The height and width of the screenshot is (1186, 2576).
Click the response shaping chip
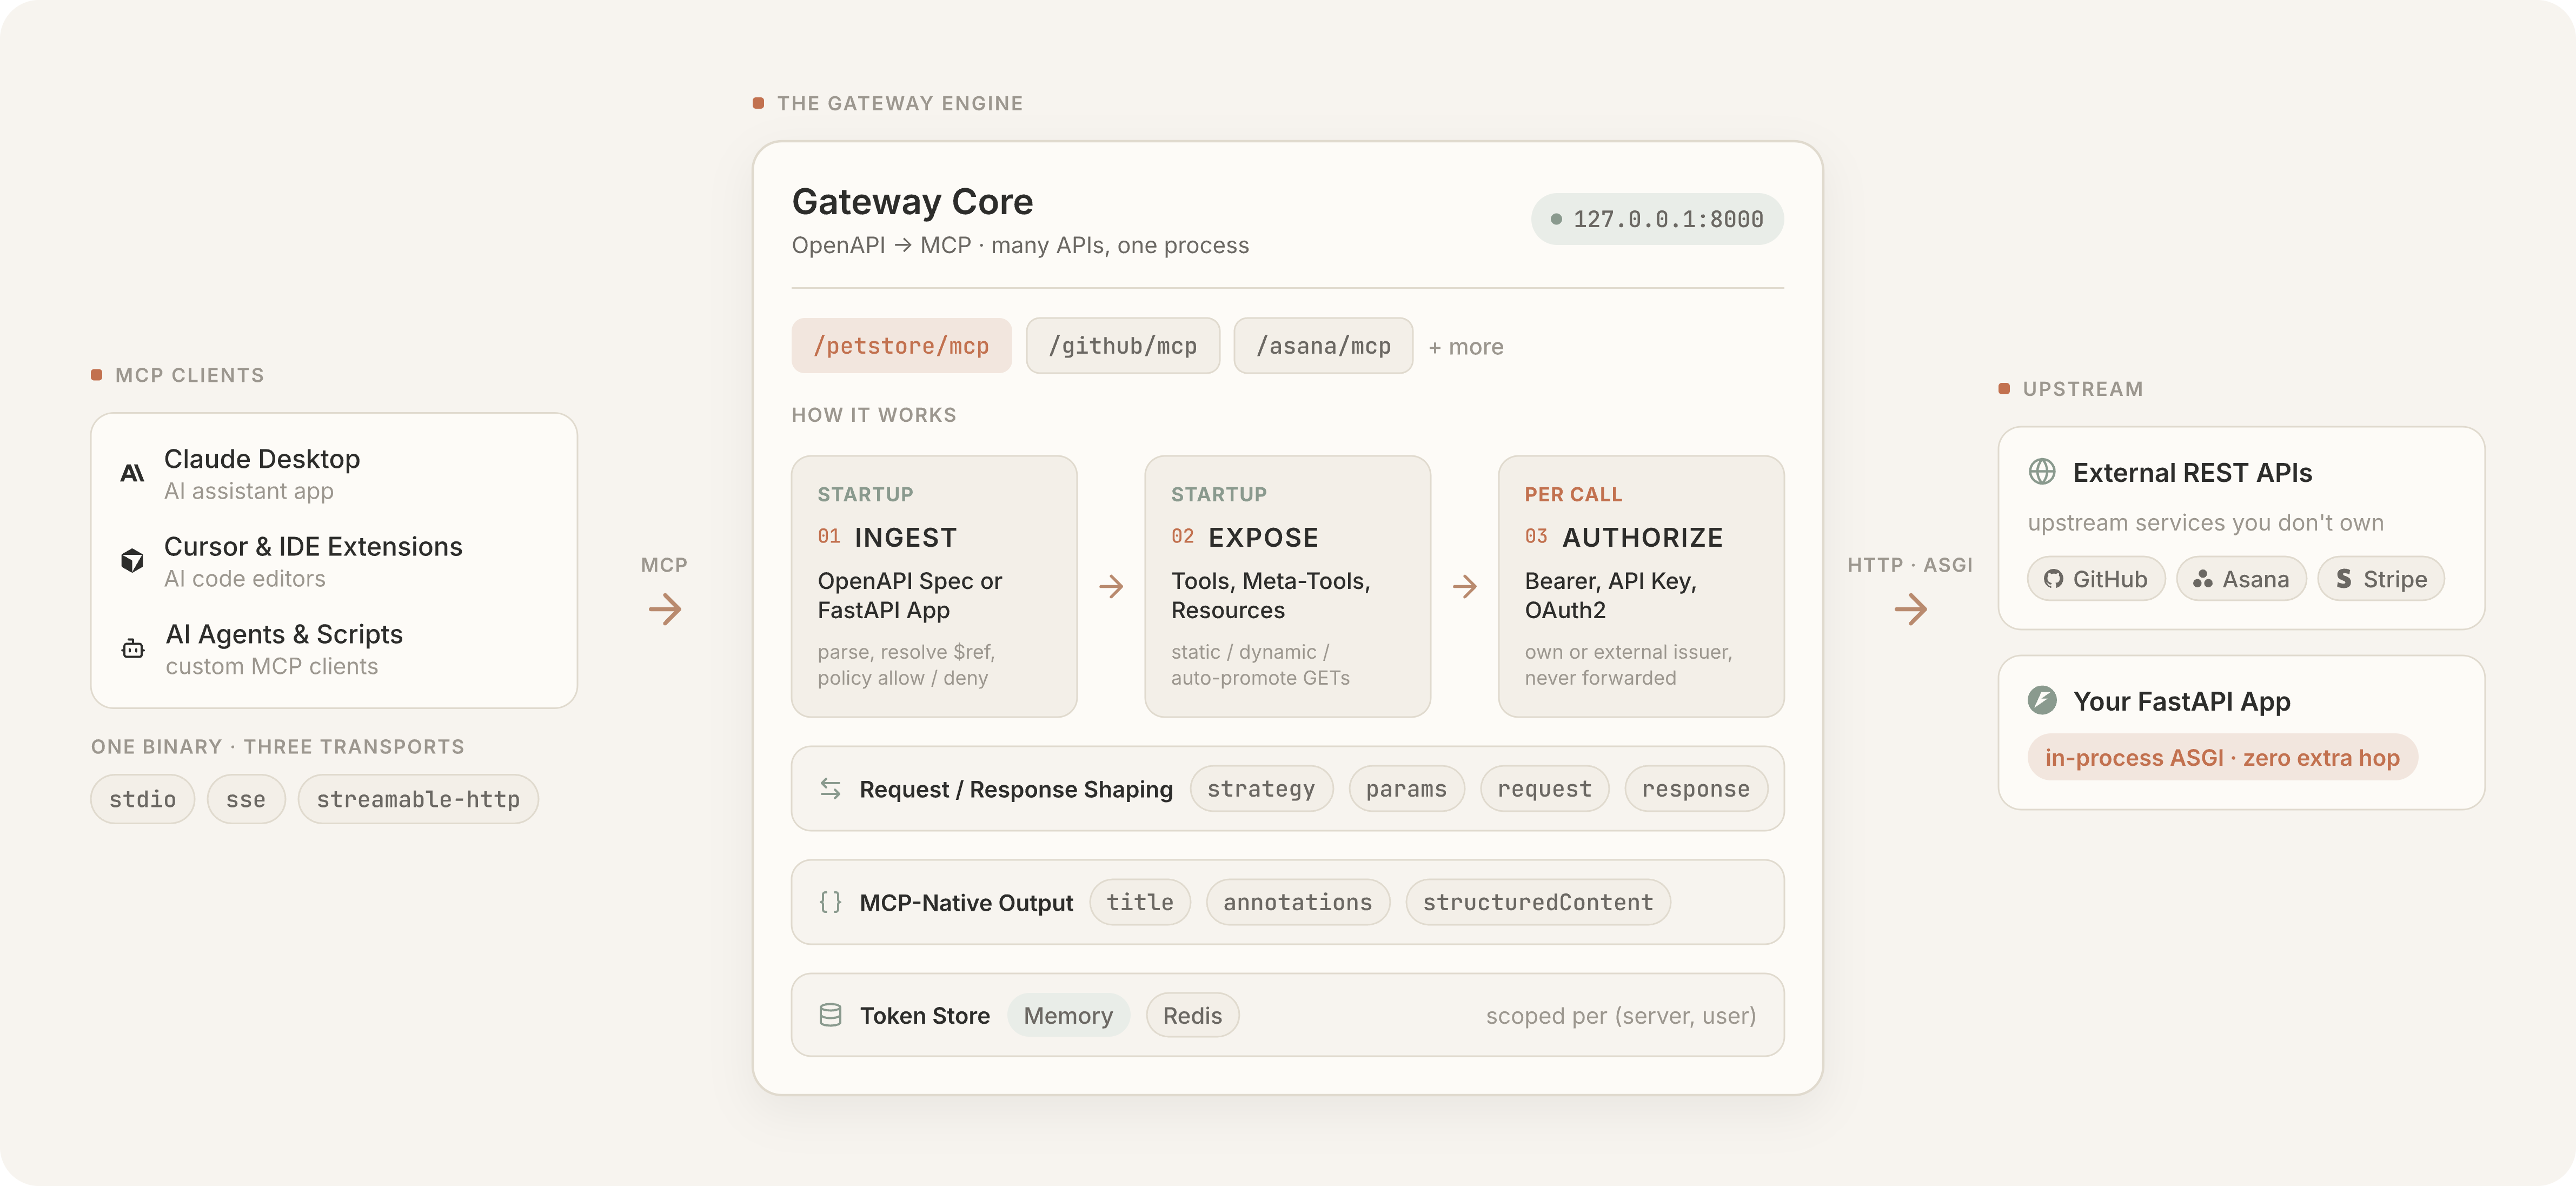tap(1696, 788)
